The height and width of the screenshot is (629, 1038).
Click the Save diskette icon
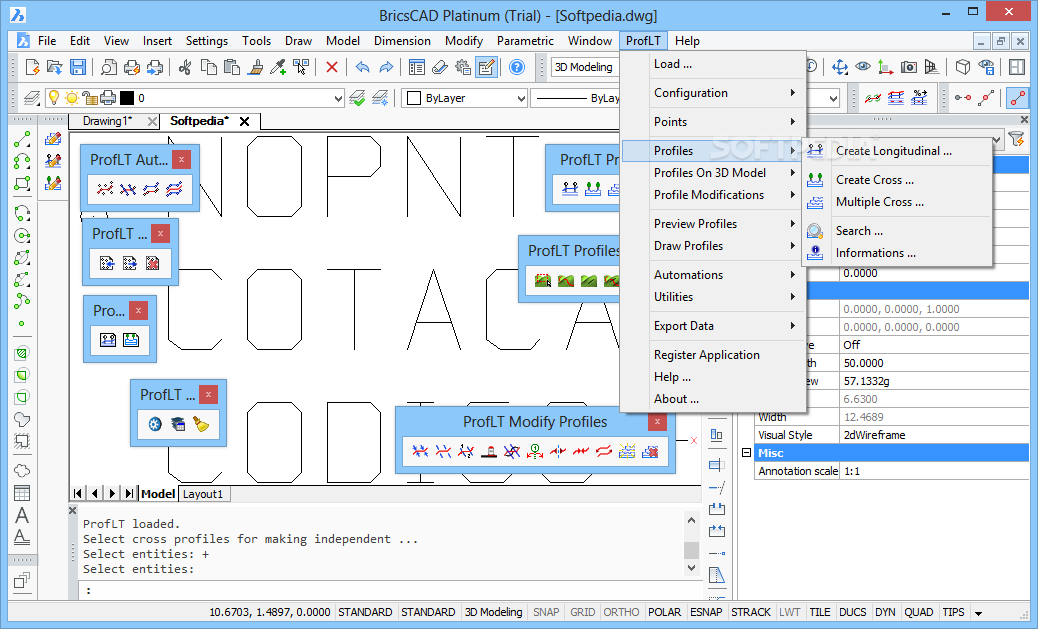click(x=78, y=67)
